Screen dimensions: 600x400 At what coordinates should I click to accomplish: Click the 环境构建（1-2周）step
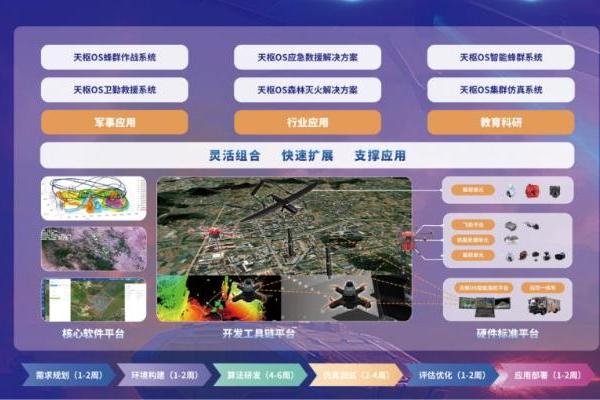(x=165, y=375)
